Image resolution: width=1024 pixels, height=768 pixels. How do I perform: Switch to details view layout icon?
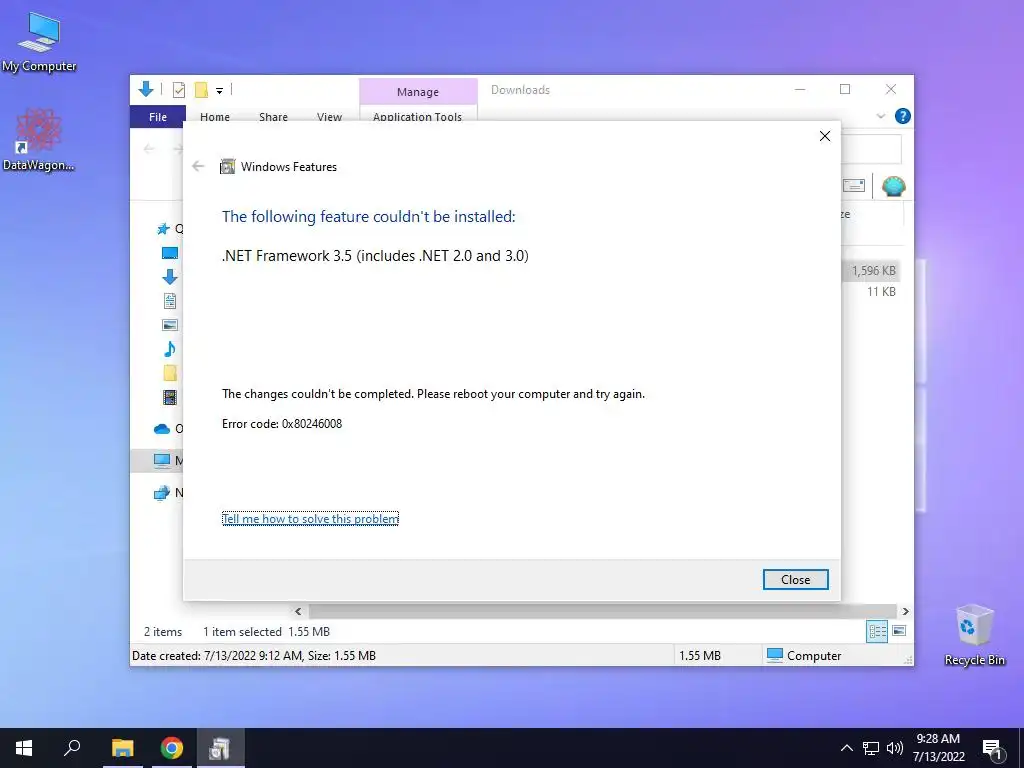click(x=877, y=631)
